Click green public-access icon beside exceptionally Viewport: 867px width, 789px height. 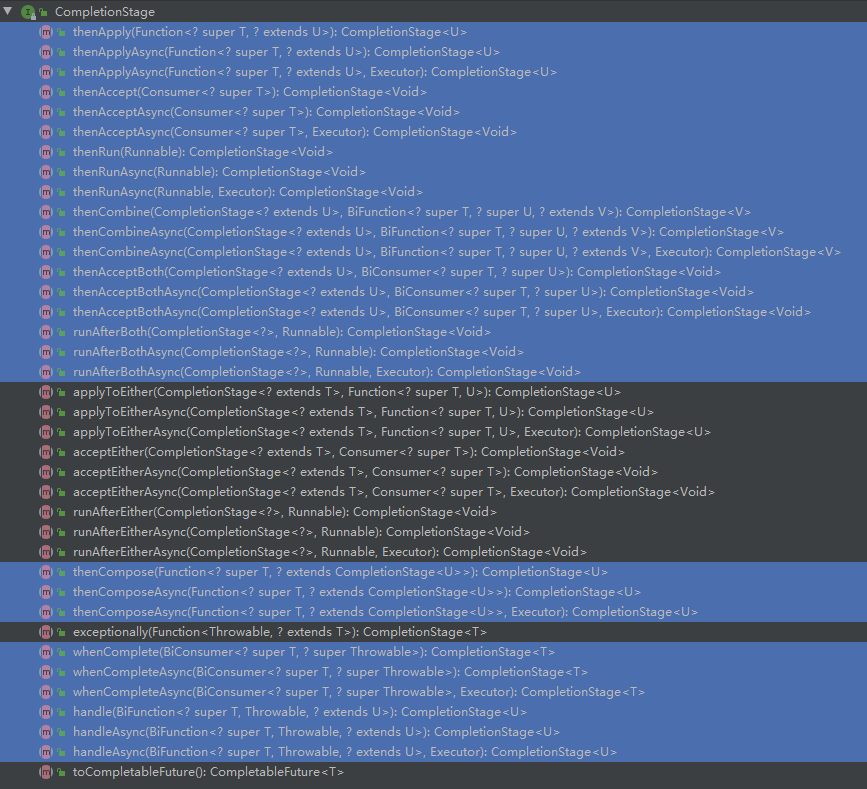(61, 632)
